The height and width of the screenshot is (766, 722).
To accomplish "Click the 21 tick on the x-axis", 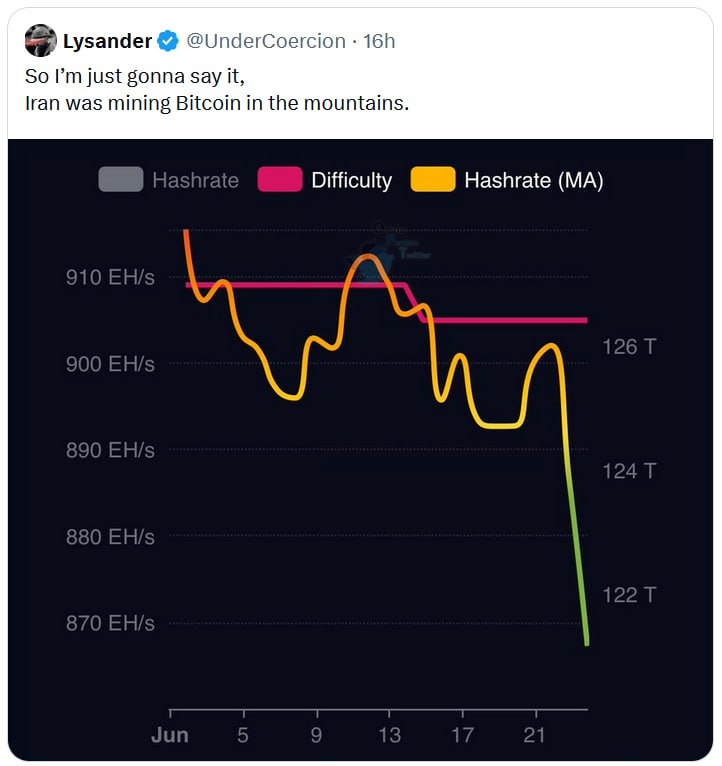I will 534,735.
